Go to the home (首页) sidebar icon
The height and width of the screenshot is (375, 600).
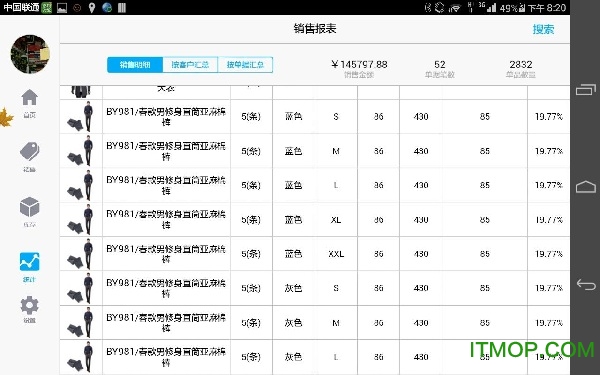[x=29, y=98]
